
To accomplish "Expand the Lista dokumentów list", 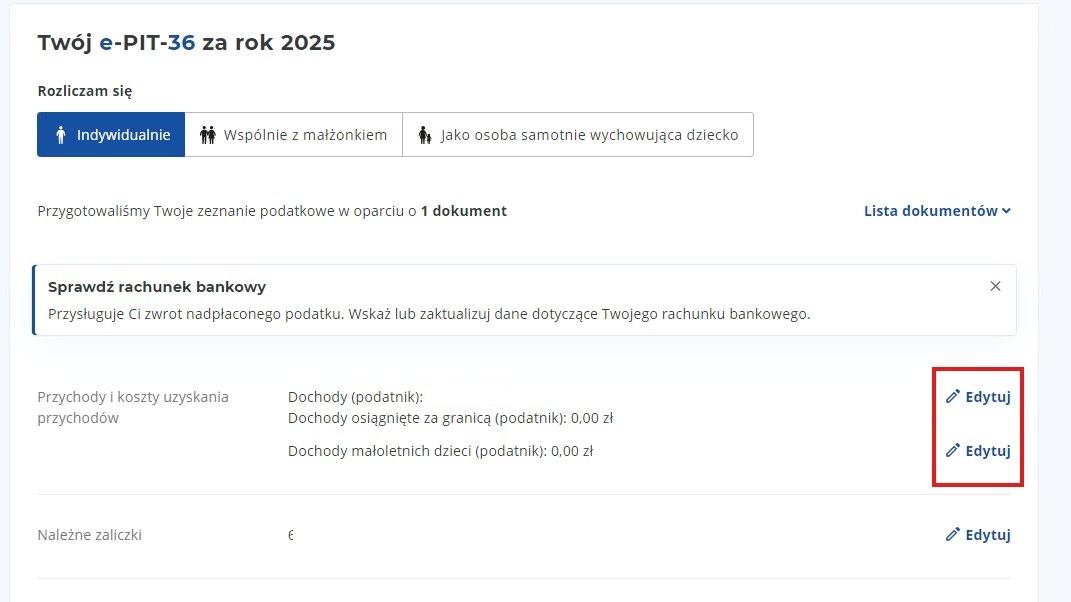I will [x=931, y=211].
